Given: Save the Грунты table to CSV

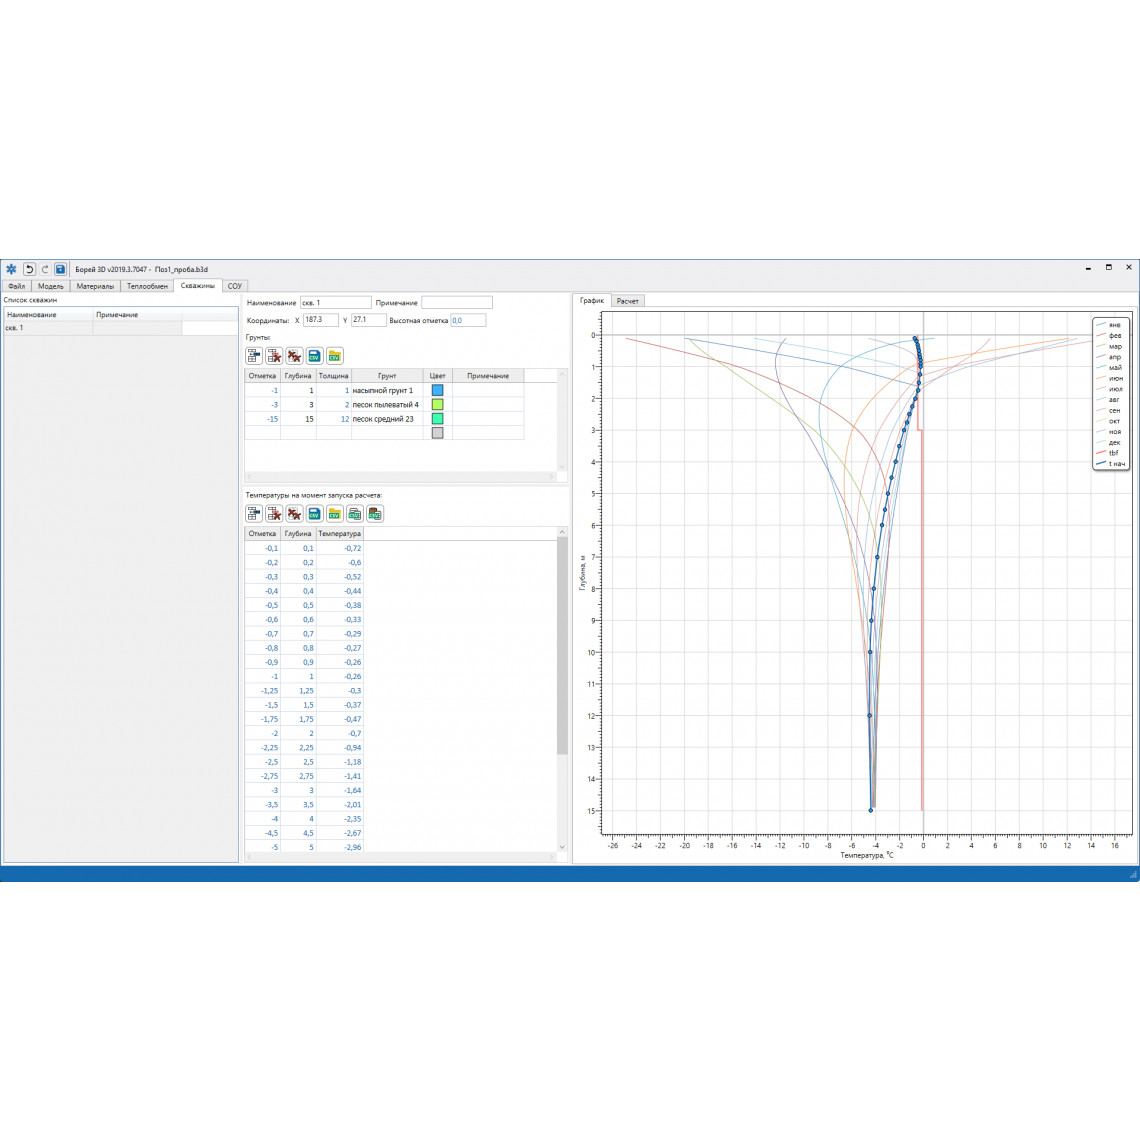Looking at the screenshot, I should click(x=314, y=356).
